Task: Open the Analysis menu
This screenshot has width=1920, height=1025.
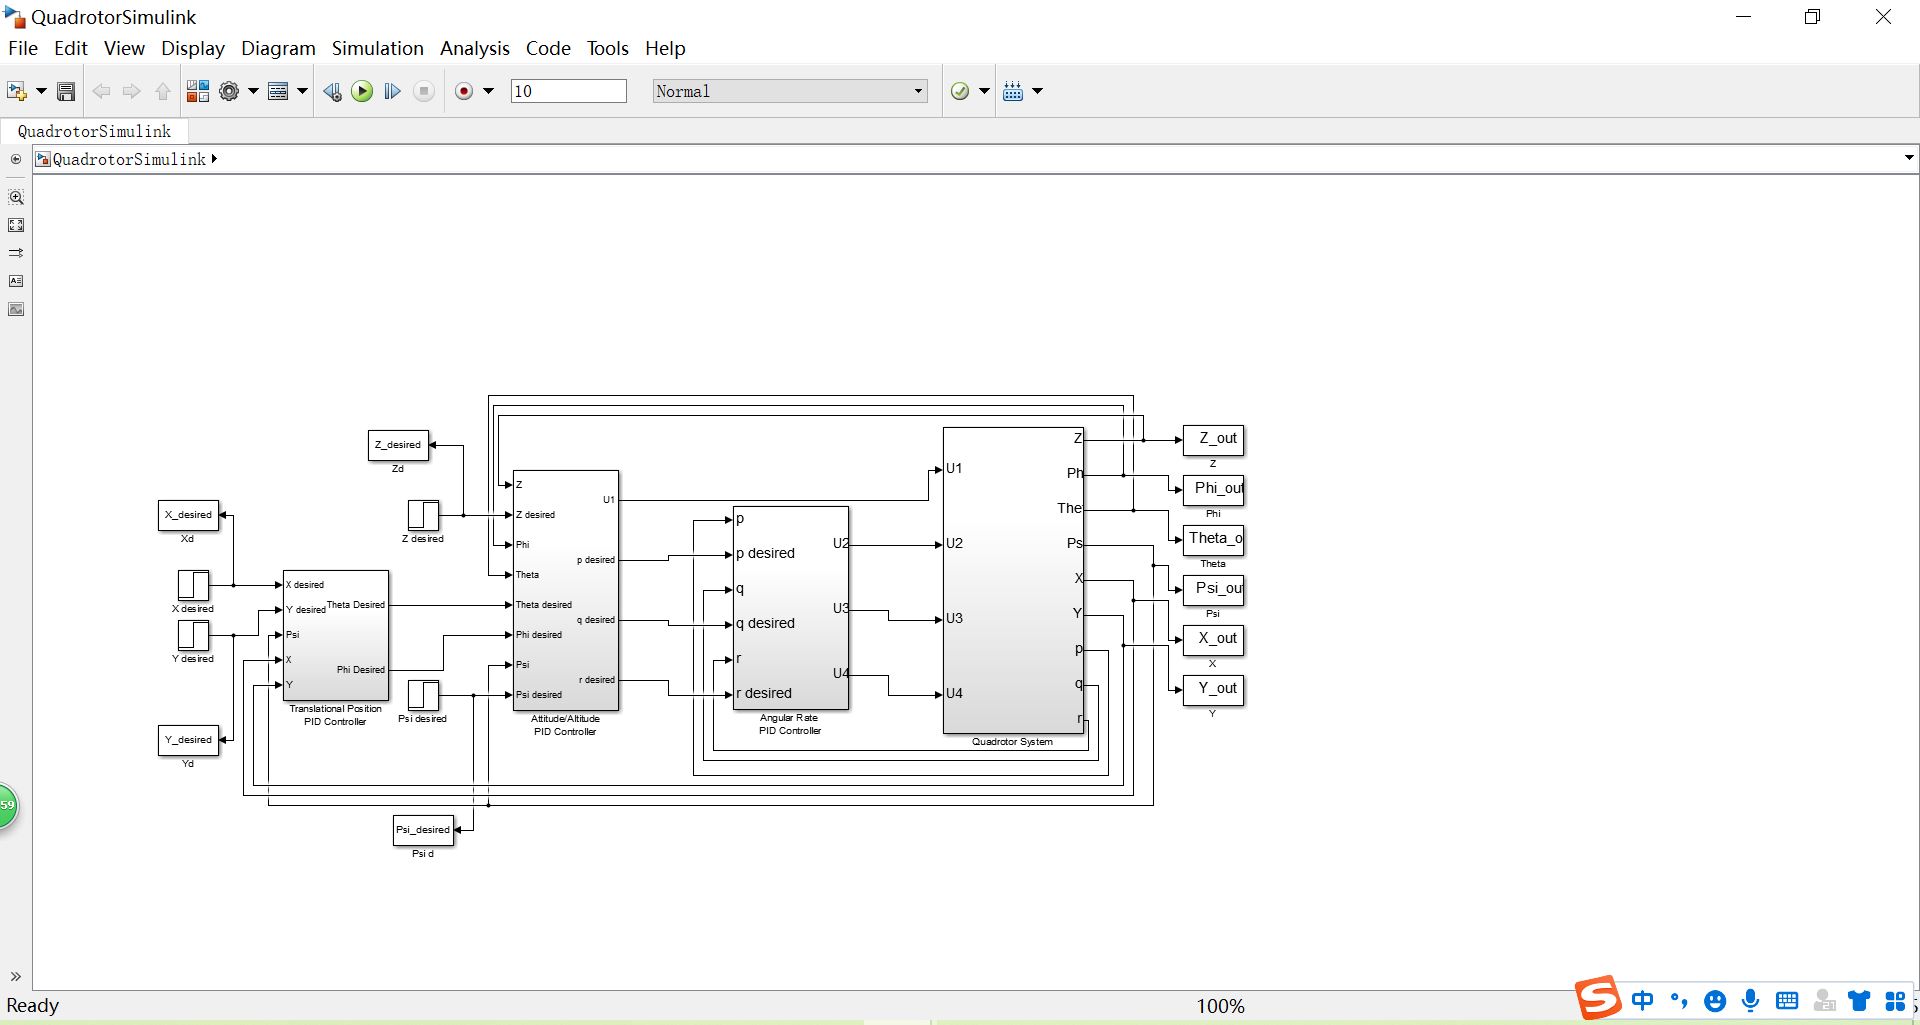Action: (475, 48)
